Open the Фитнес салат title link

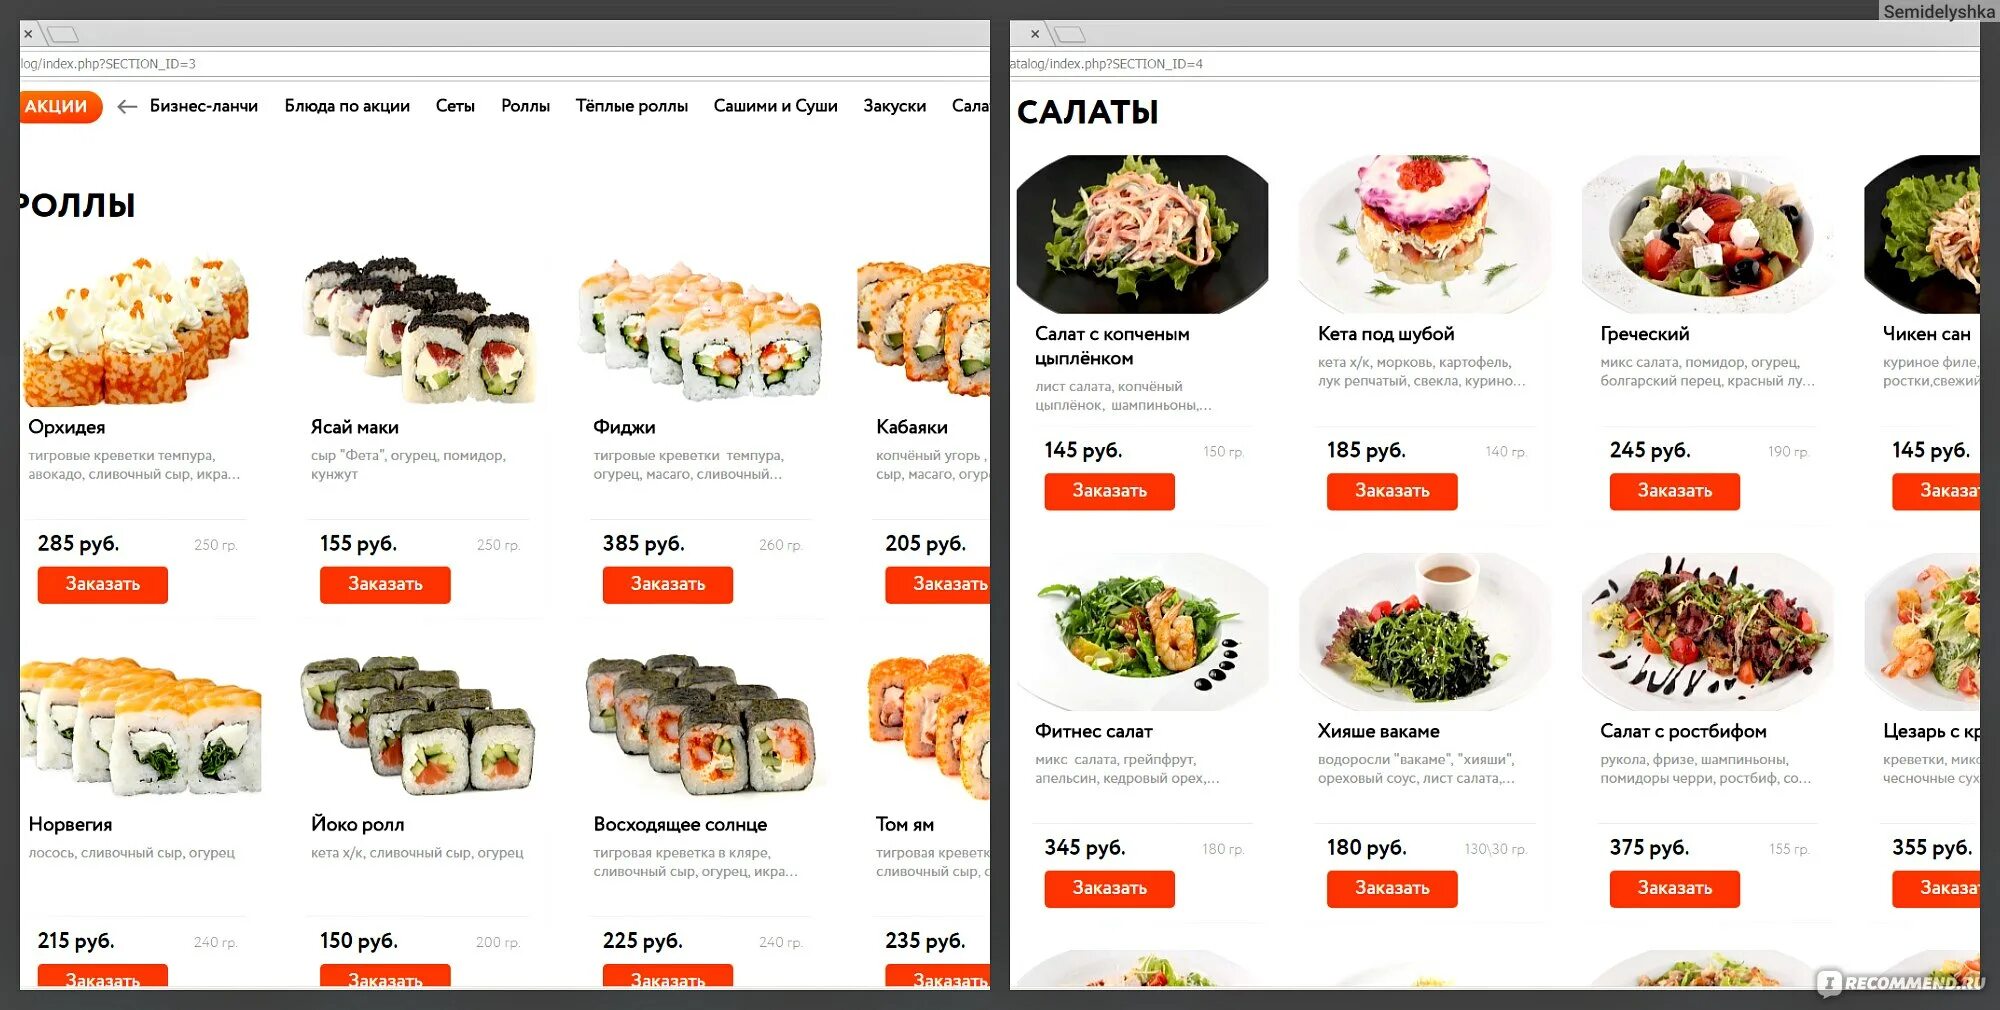click(x=1094, y=731)
